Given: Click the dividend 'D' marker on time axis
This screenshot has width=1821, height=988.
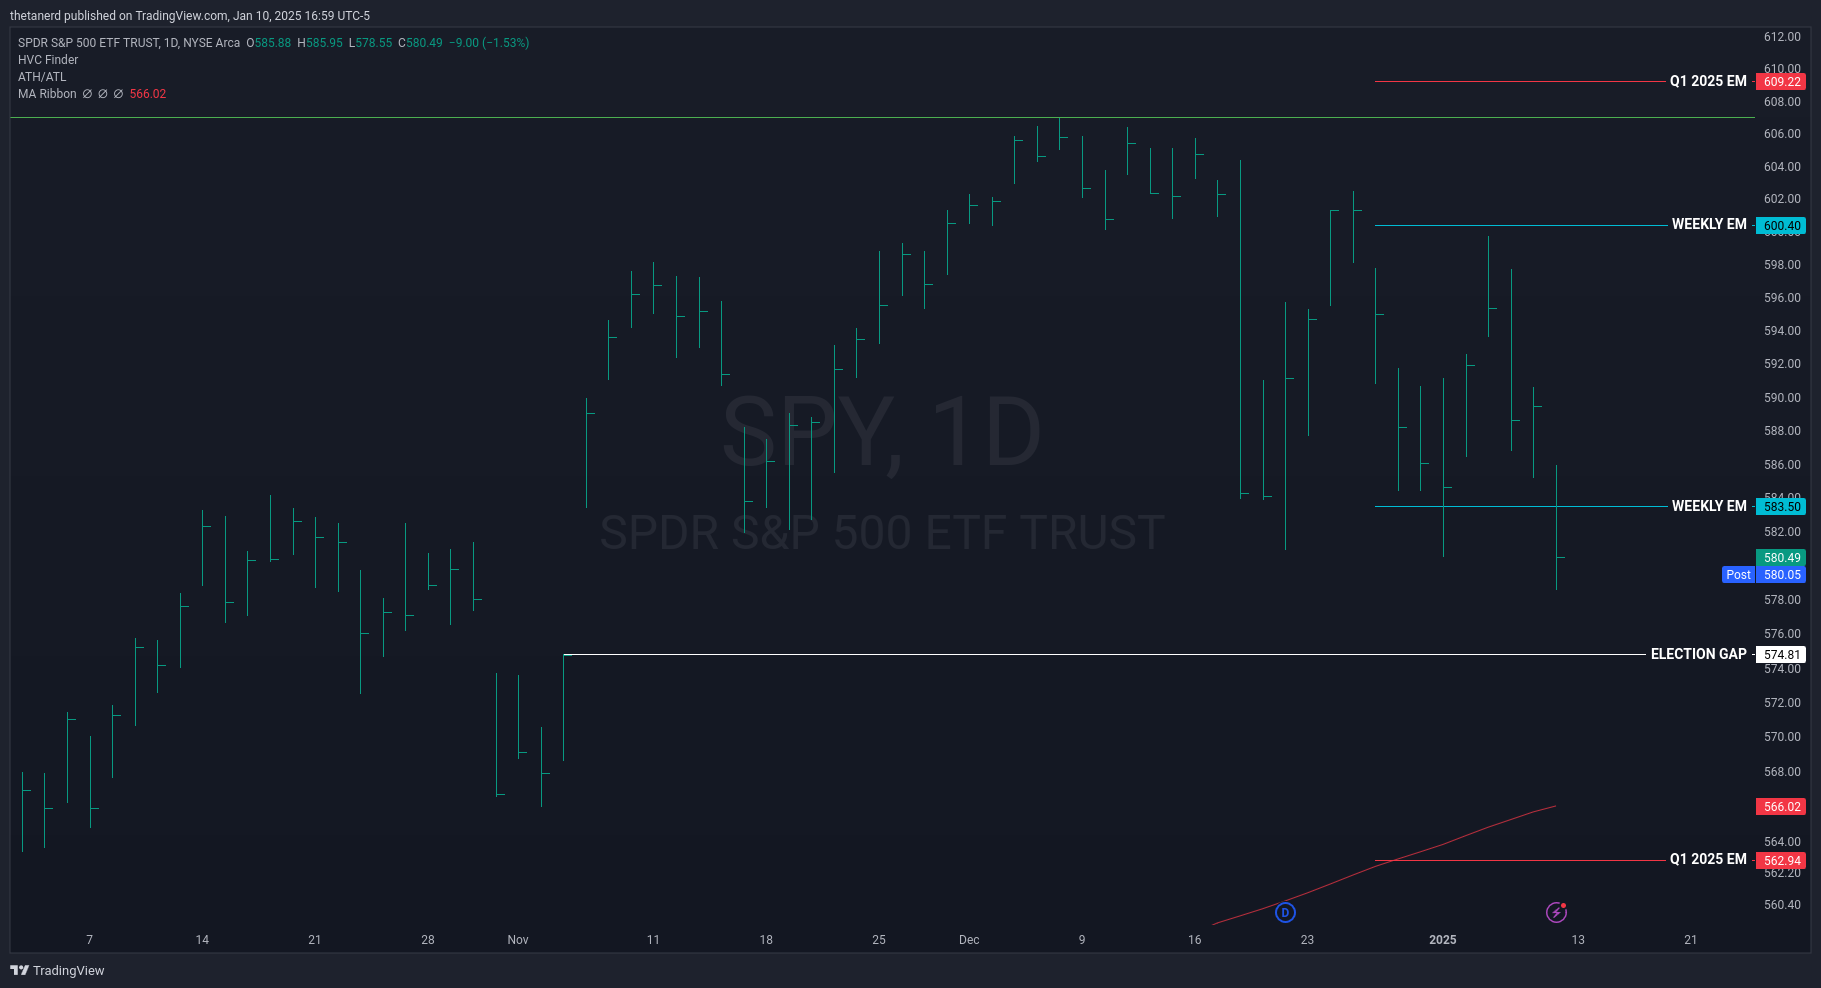Looking at the screenshot, I should coord(1285,912).
